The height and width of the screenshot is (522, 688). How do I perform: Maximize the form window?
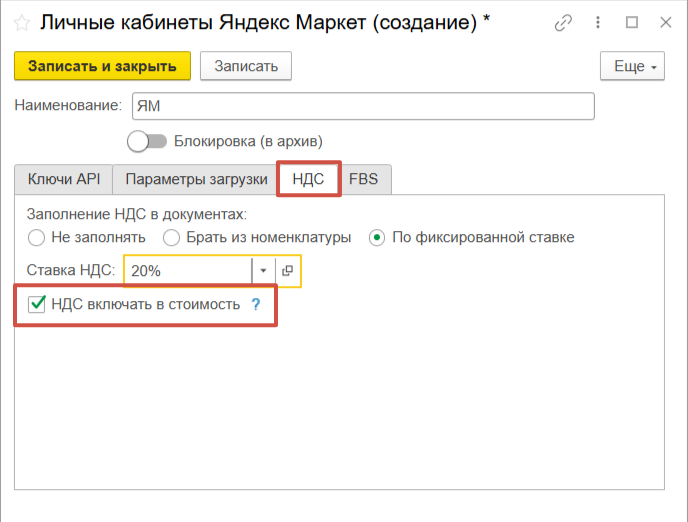(631, 22)
